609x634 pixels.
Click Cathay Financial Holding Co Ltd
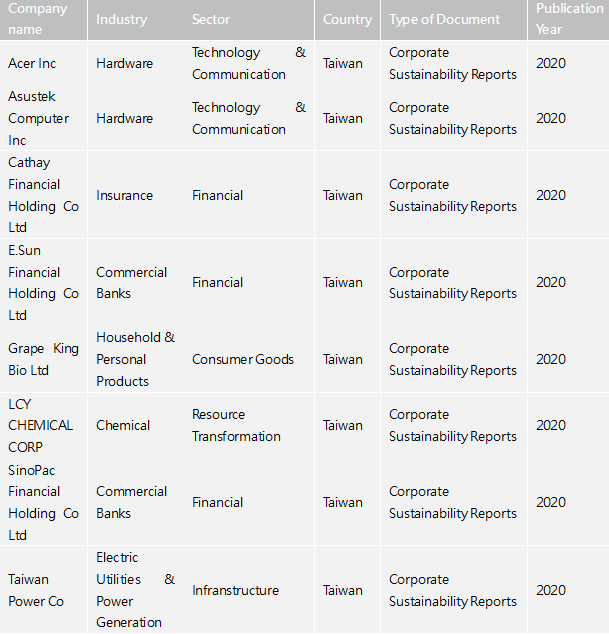43,195
